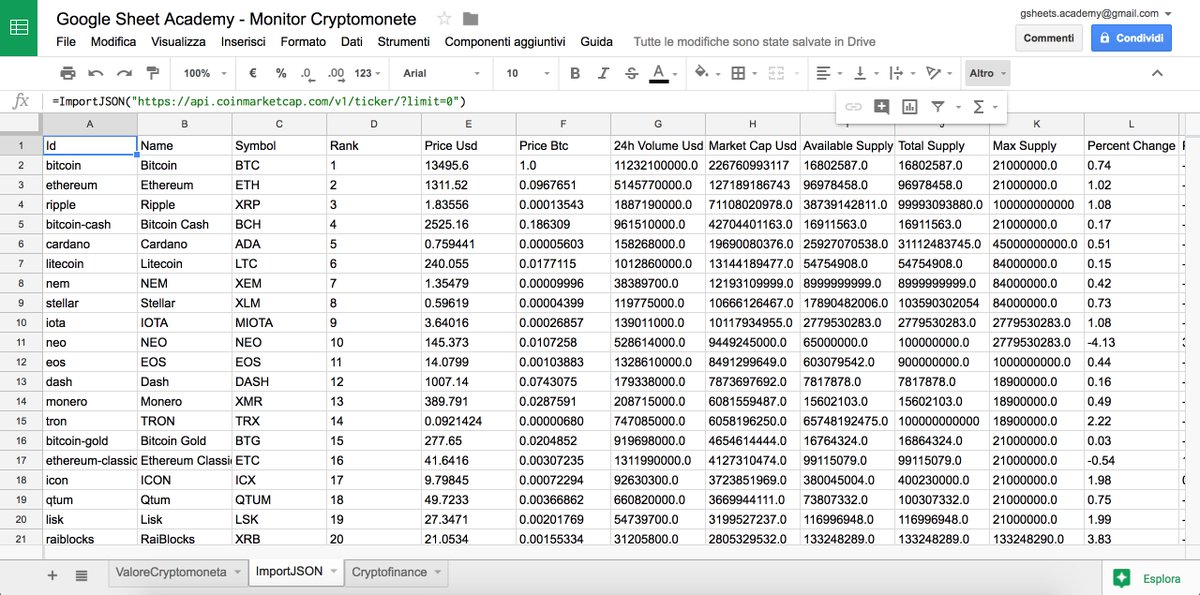This screenshot has height=595, width=1200.
Task: Select column header E
Action: pyautogui.click(x=468, y=124)
